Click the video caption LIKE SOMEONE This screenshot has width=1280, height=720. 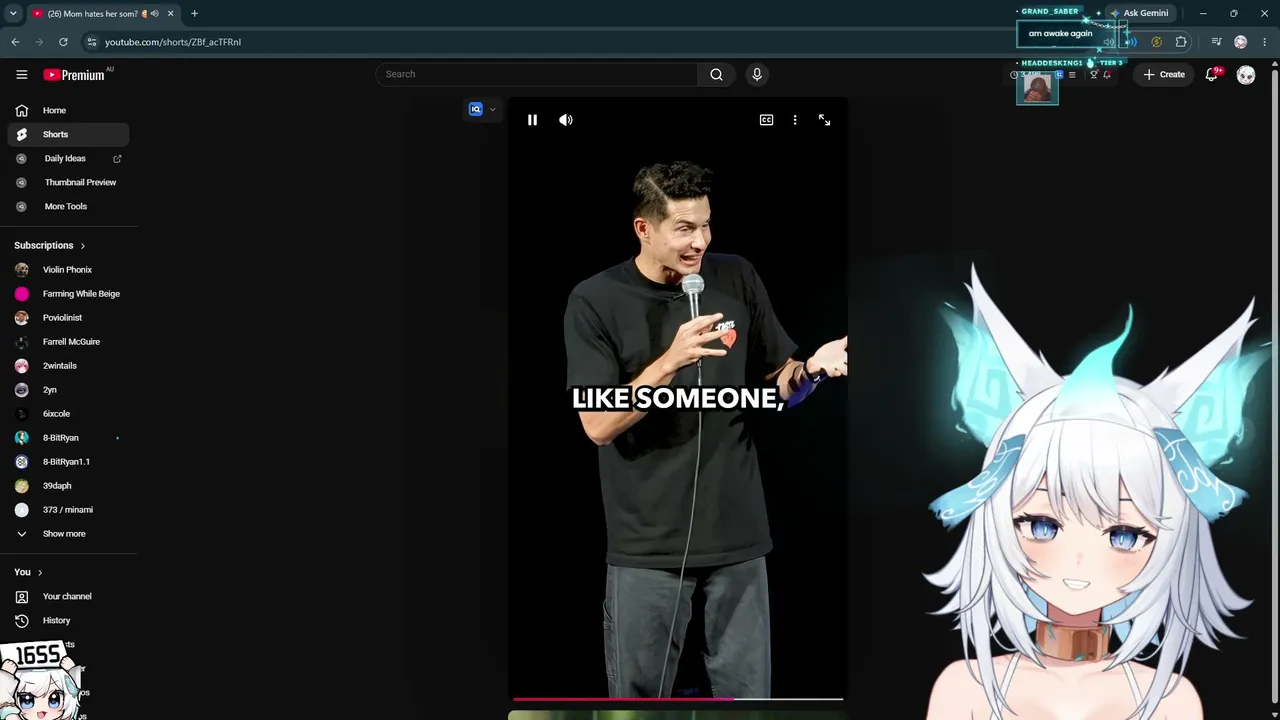click(678, 399)
